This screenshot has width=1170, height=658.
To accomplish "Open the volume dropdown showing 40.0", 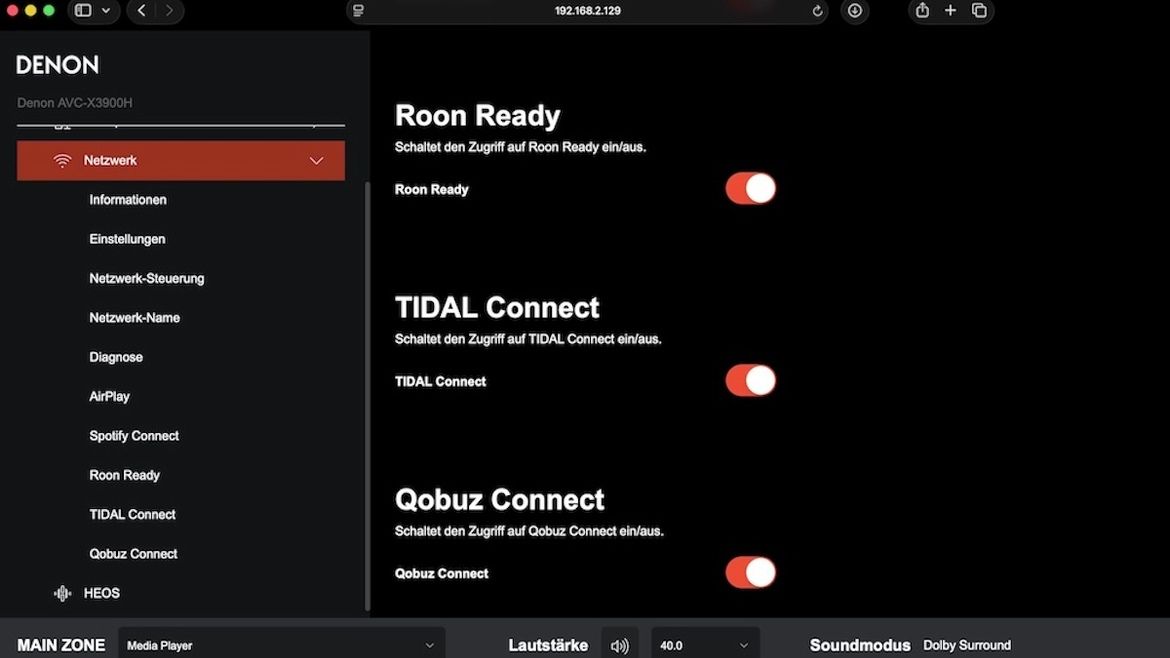I will 705,645.
